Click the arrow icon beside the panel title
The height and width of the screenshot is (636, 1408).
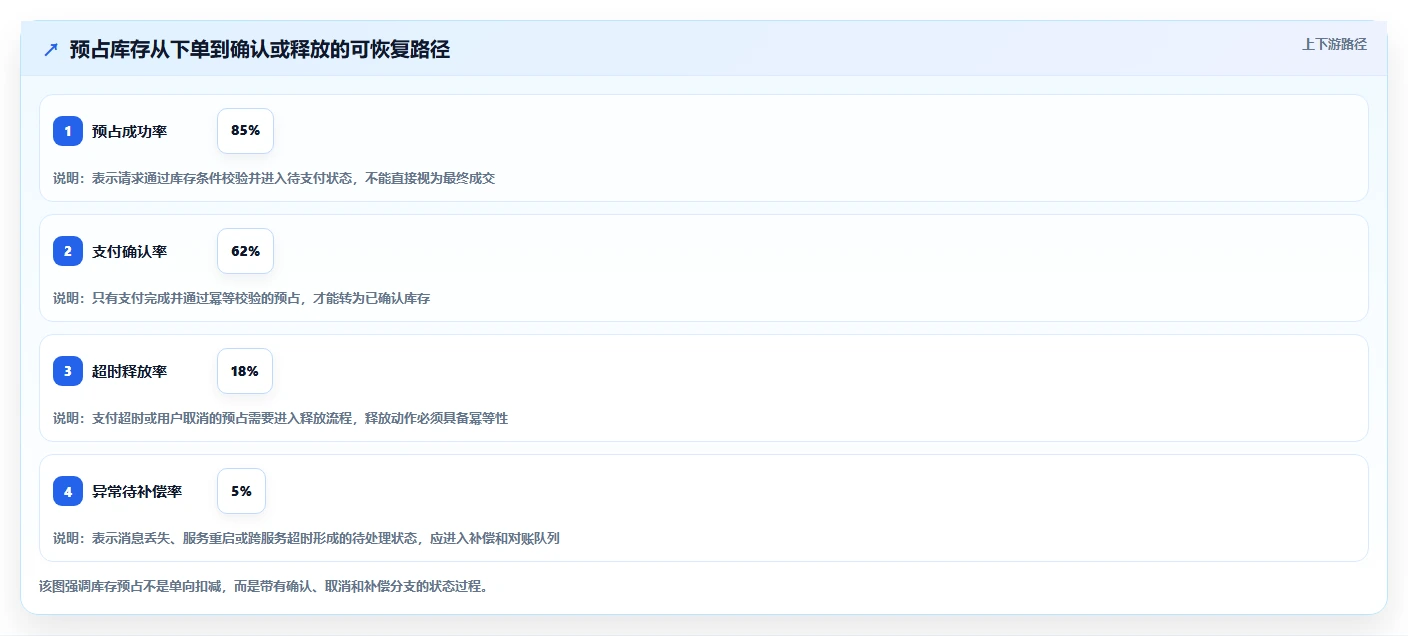[x=51, y=50]
